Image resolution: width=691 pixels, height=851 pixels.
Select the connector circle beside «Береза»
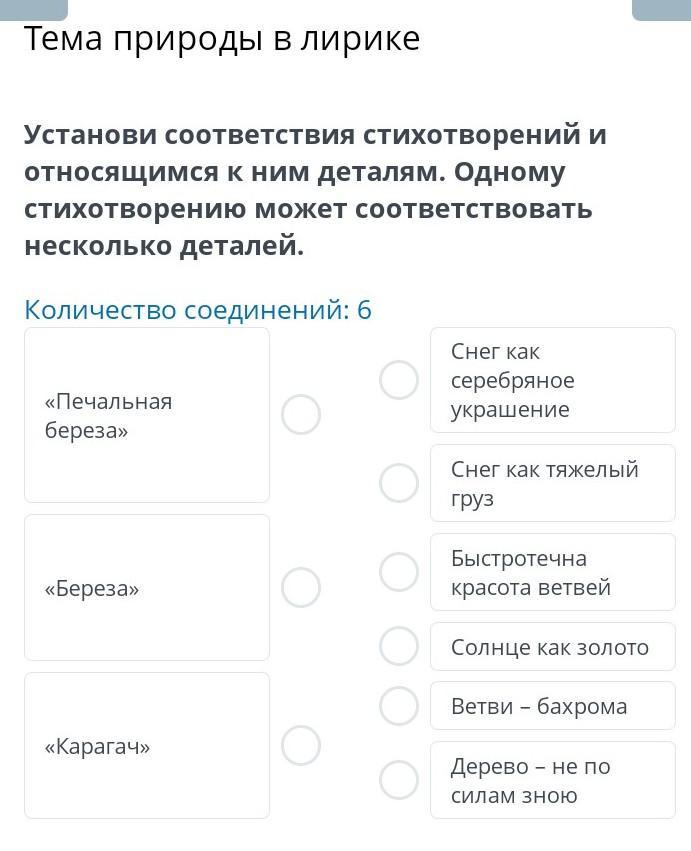[301, 587]
